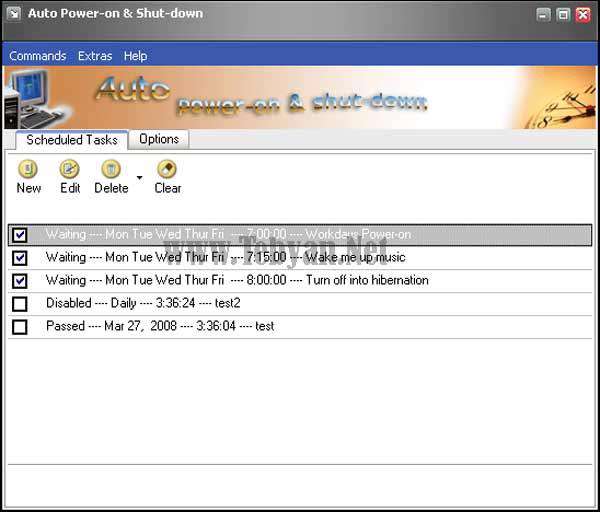This screenshot has width=600, height=512.
Task: Check the Passed test task checkbox
Action: [20, 327]
